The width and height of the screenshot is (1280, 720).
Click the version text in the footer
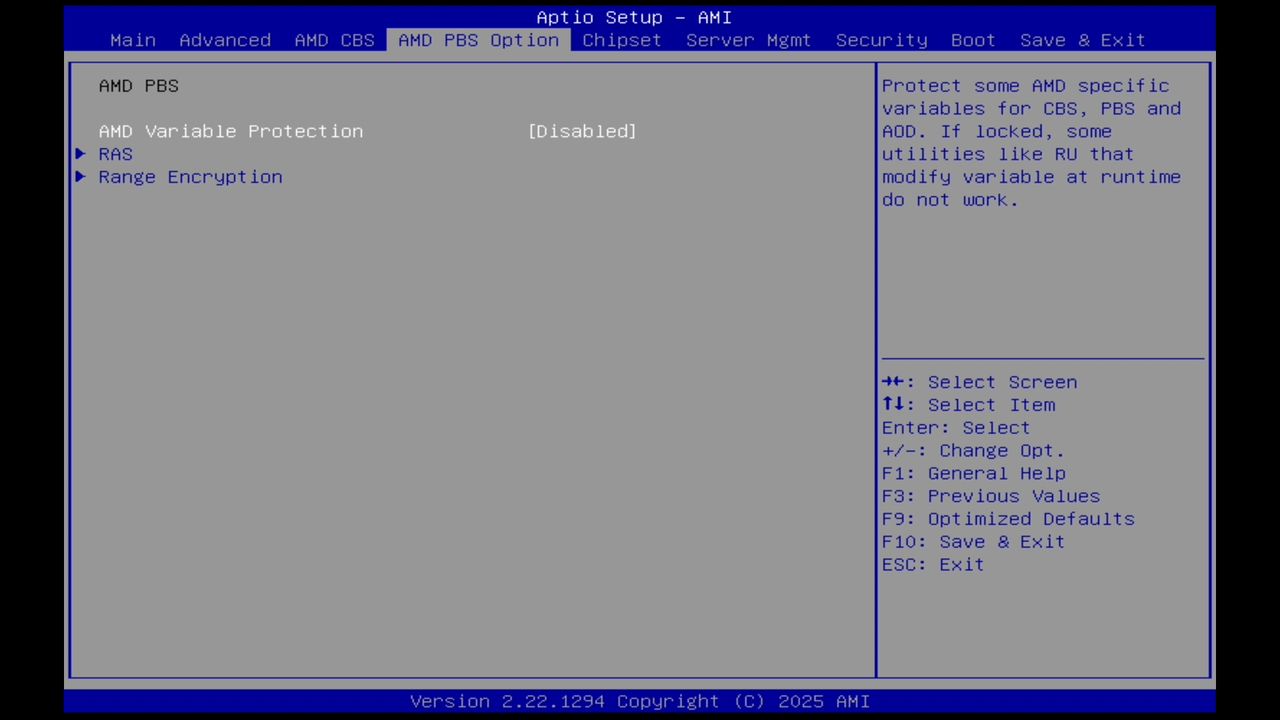640,701
